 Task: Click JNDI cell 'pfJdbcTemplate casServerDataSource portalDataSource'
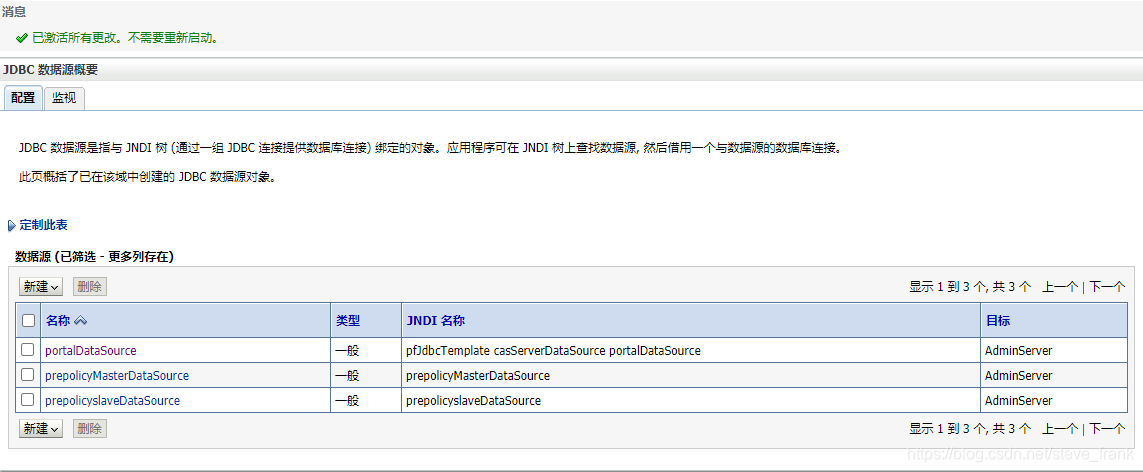(553, 350)
